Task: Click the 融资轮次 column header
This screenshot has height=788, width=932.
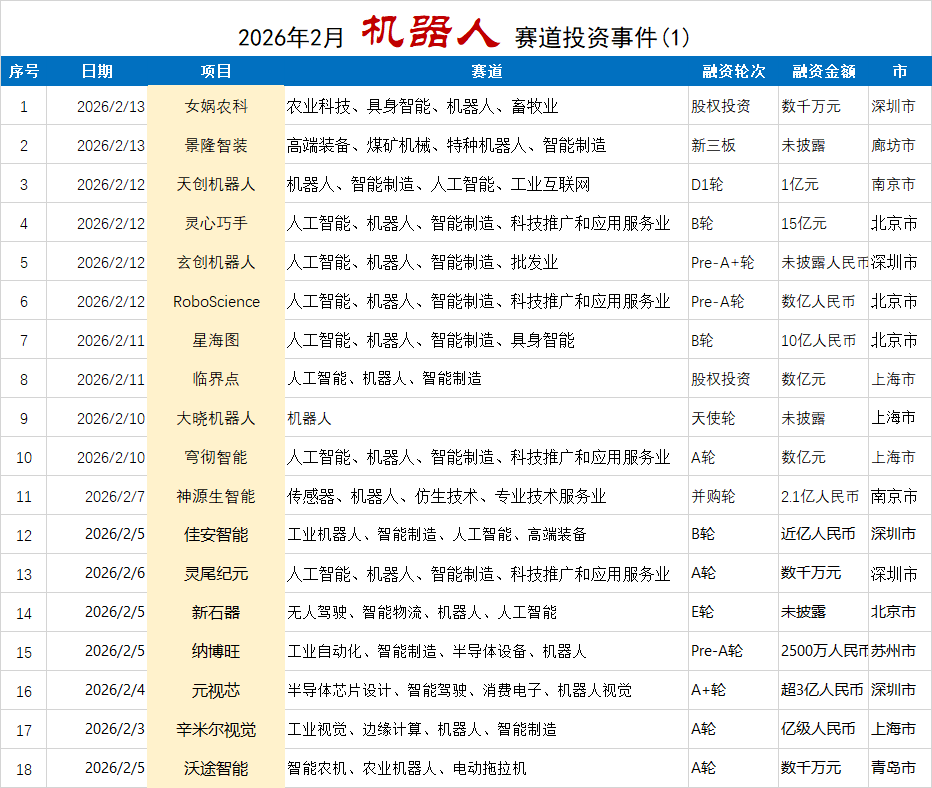Action: 733,71
